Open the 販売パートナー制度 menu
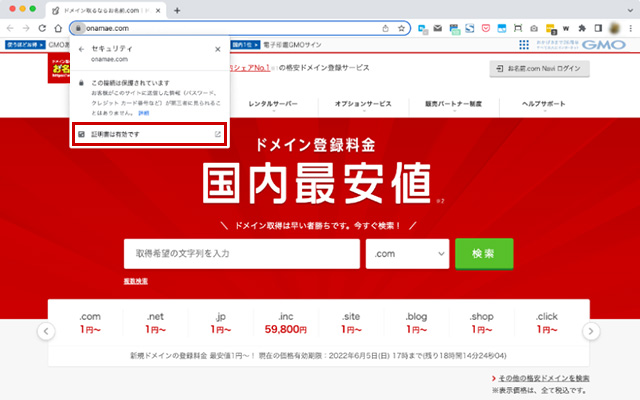640x400 pixels. click(453, 104)
